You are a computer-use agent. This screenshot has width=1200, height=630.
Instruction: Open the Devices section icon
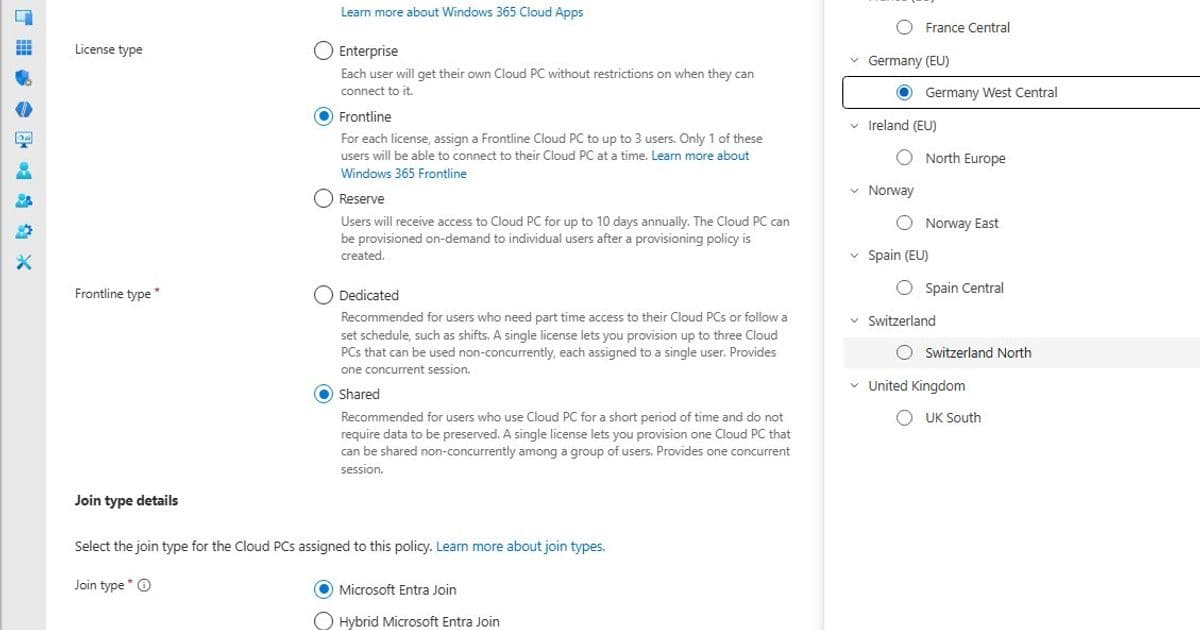(x=22, y=17)
